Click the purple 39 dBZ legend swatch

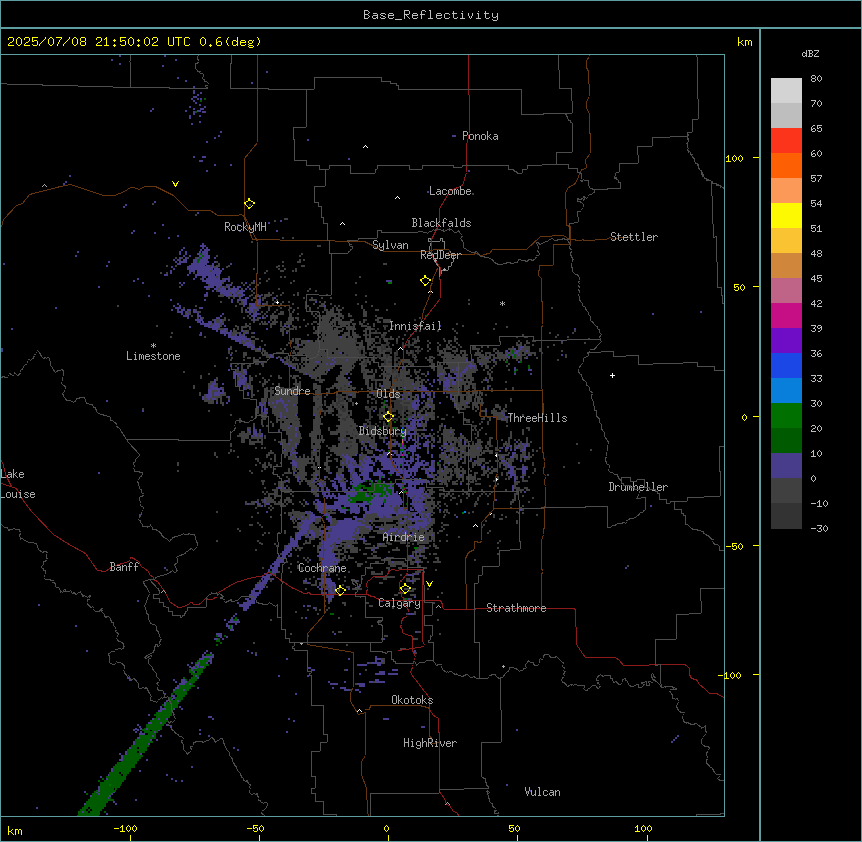coord(786,340)
